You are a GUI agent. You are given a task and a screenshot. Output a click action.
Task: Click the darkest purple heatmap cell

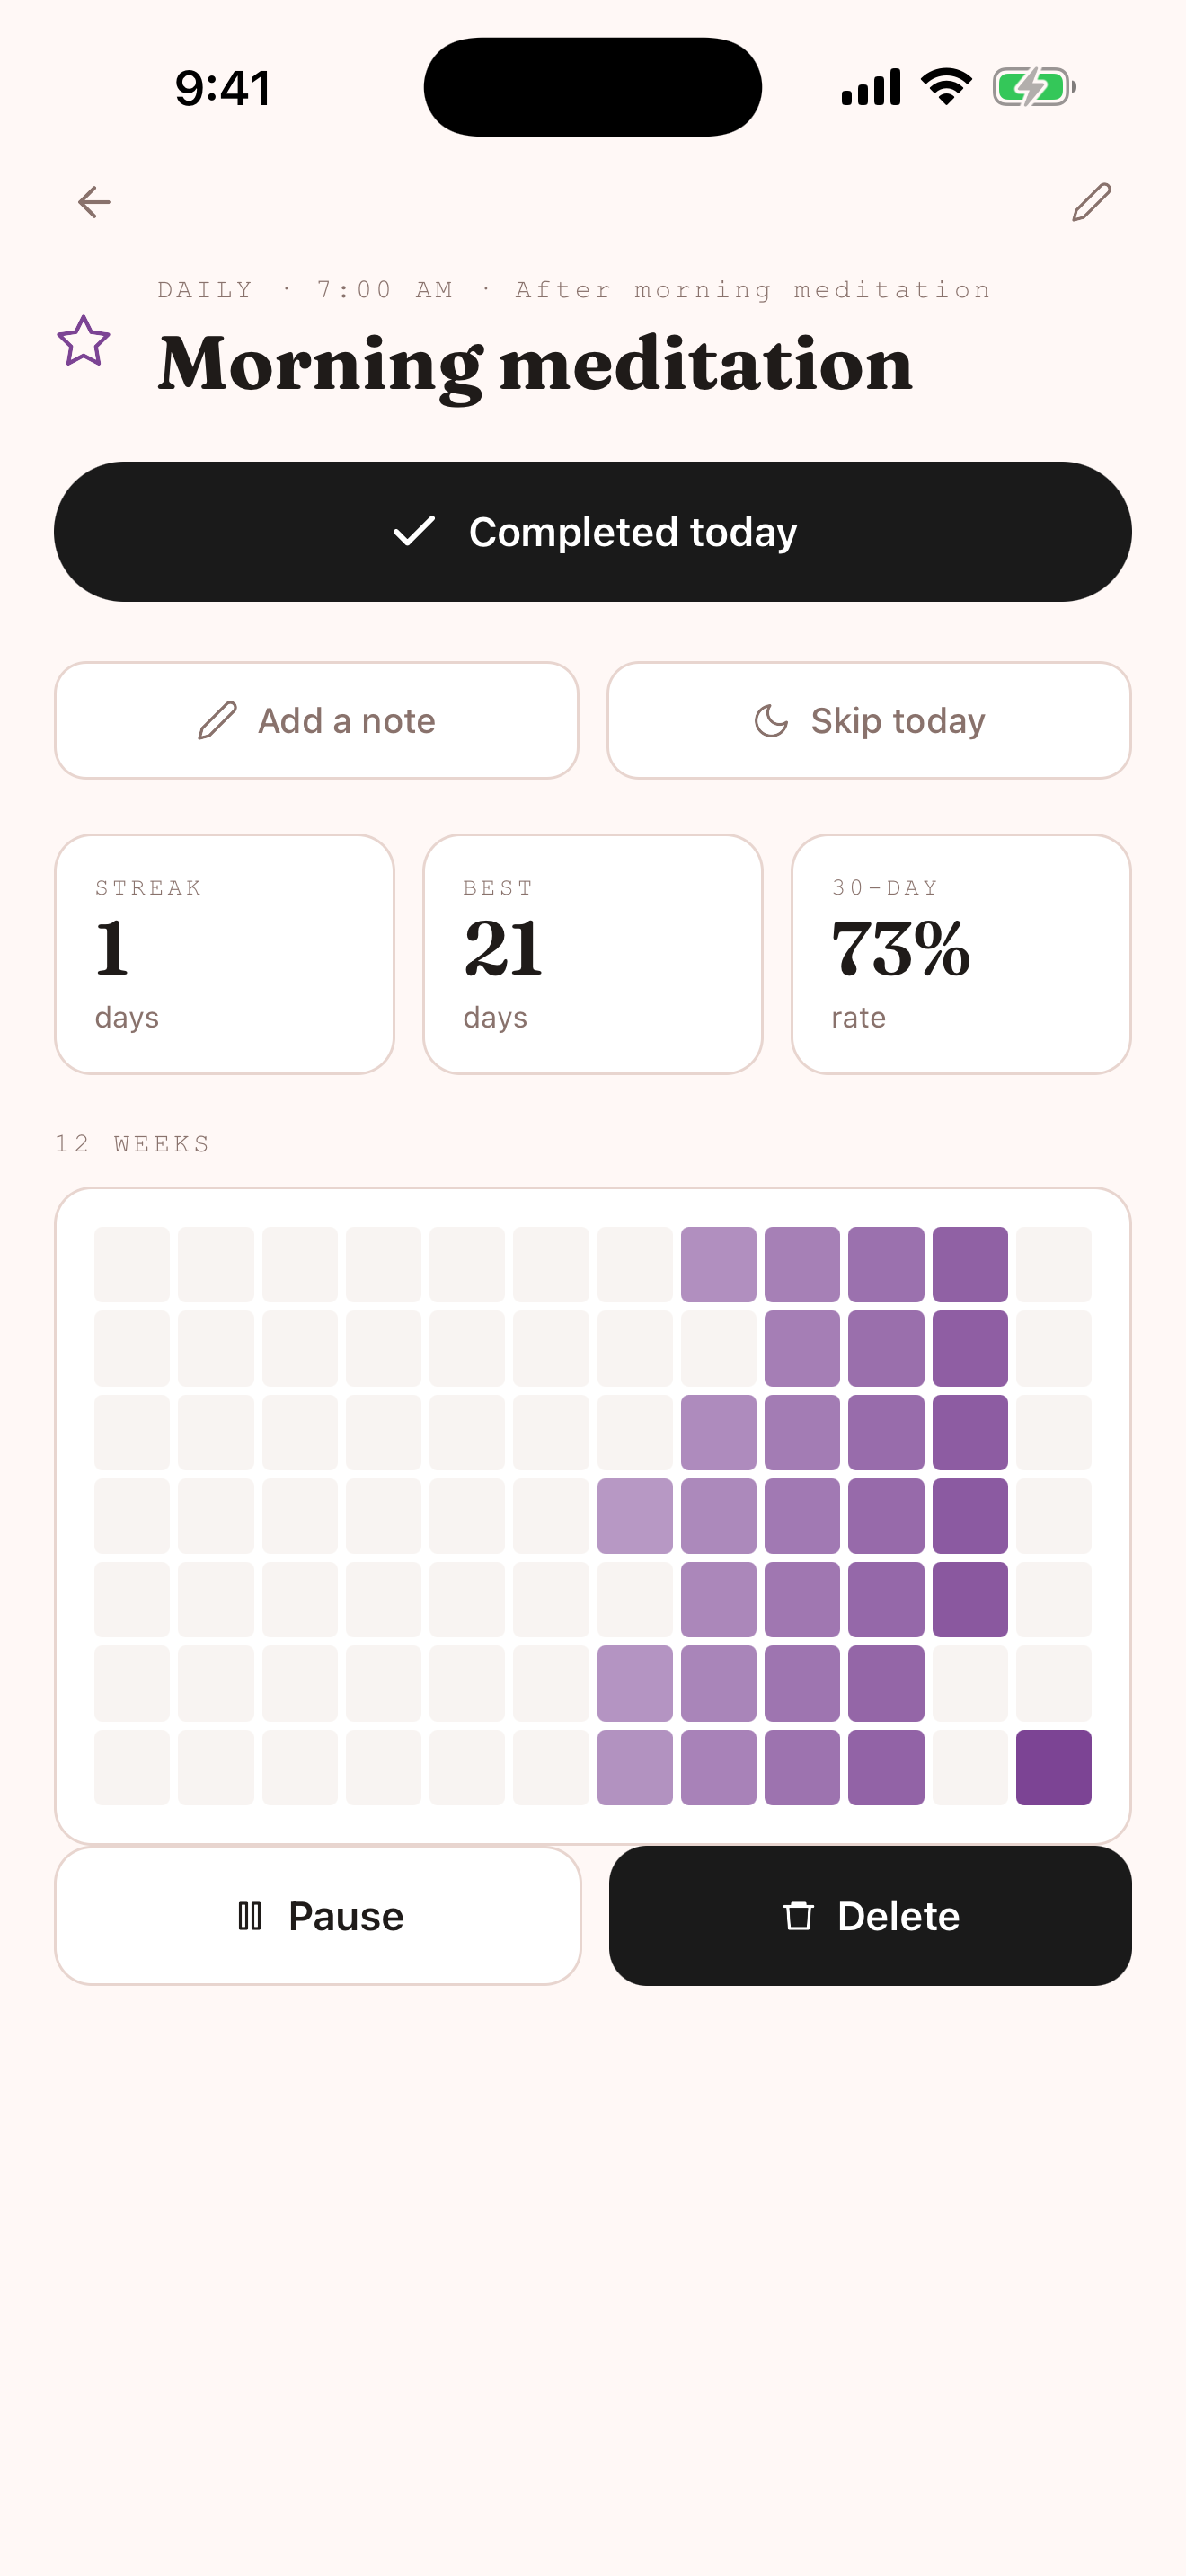pos(1054,1767)
